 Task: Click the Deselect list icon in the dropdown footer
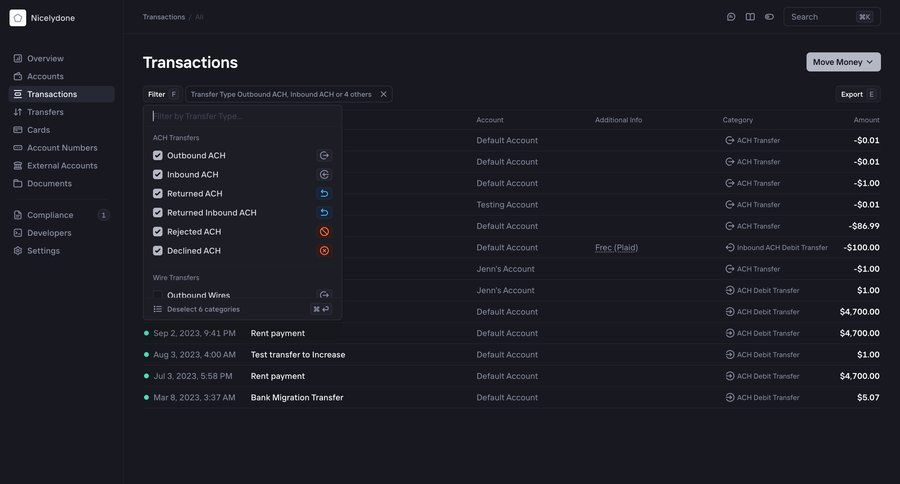pos(157,309)
